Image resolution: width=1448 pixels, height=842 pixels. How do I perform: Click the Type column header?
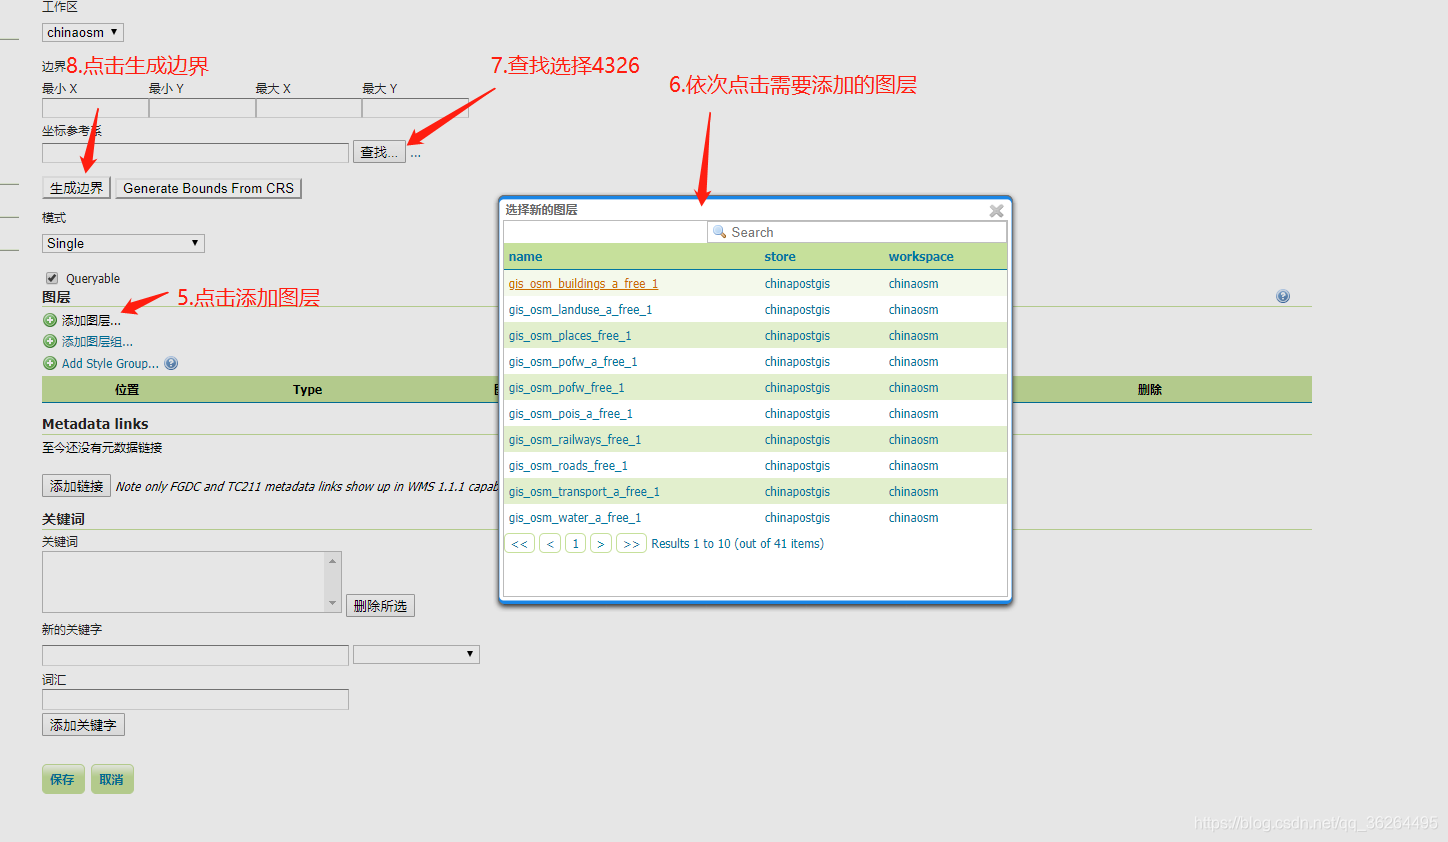[x=307, y=389]
